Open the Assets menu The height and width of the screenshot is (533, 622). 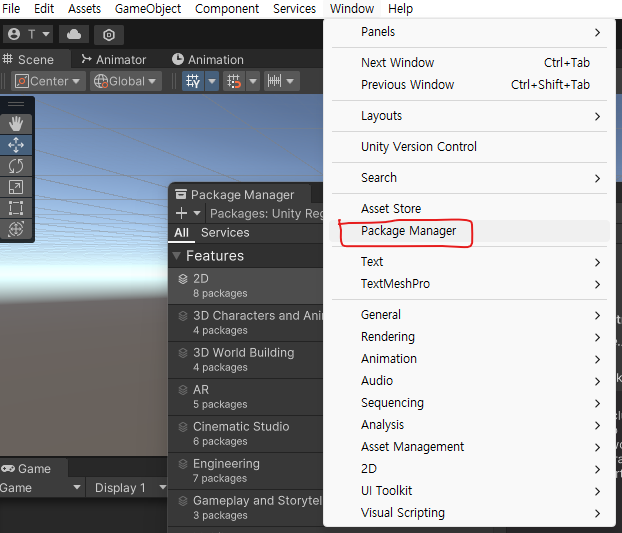tap(84, 9)
